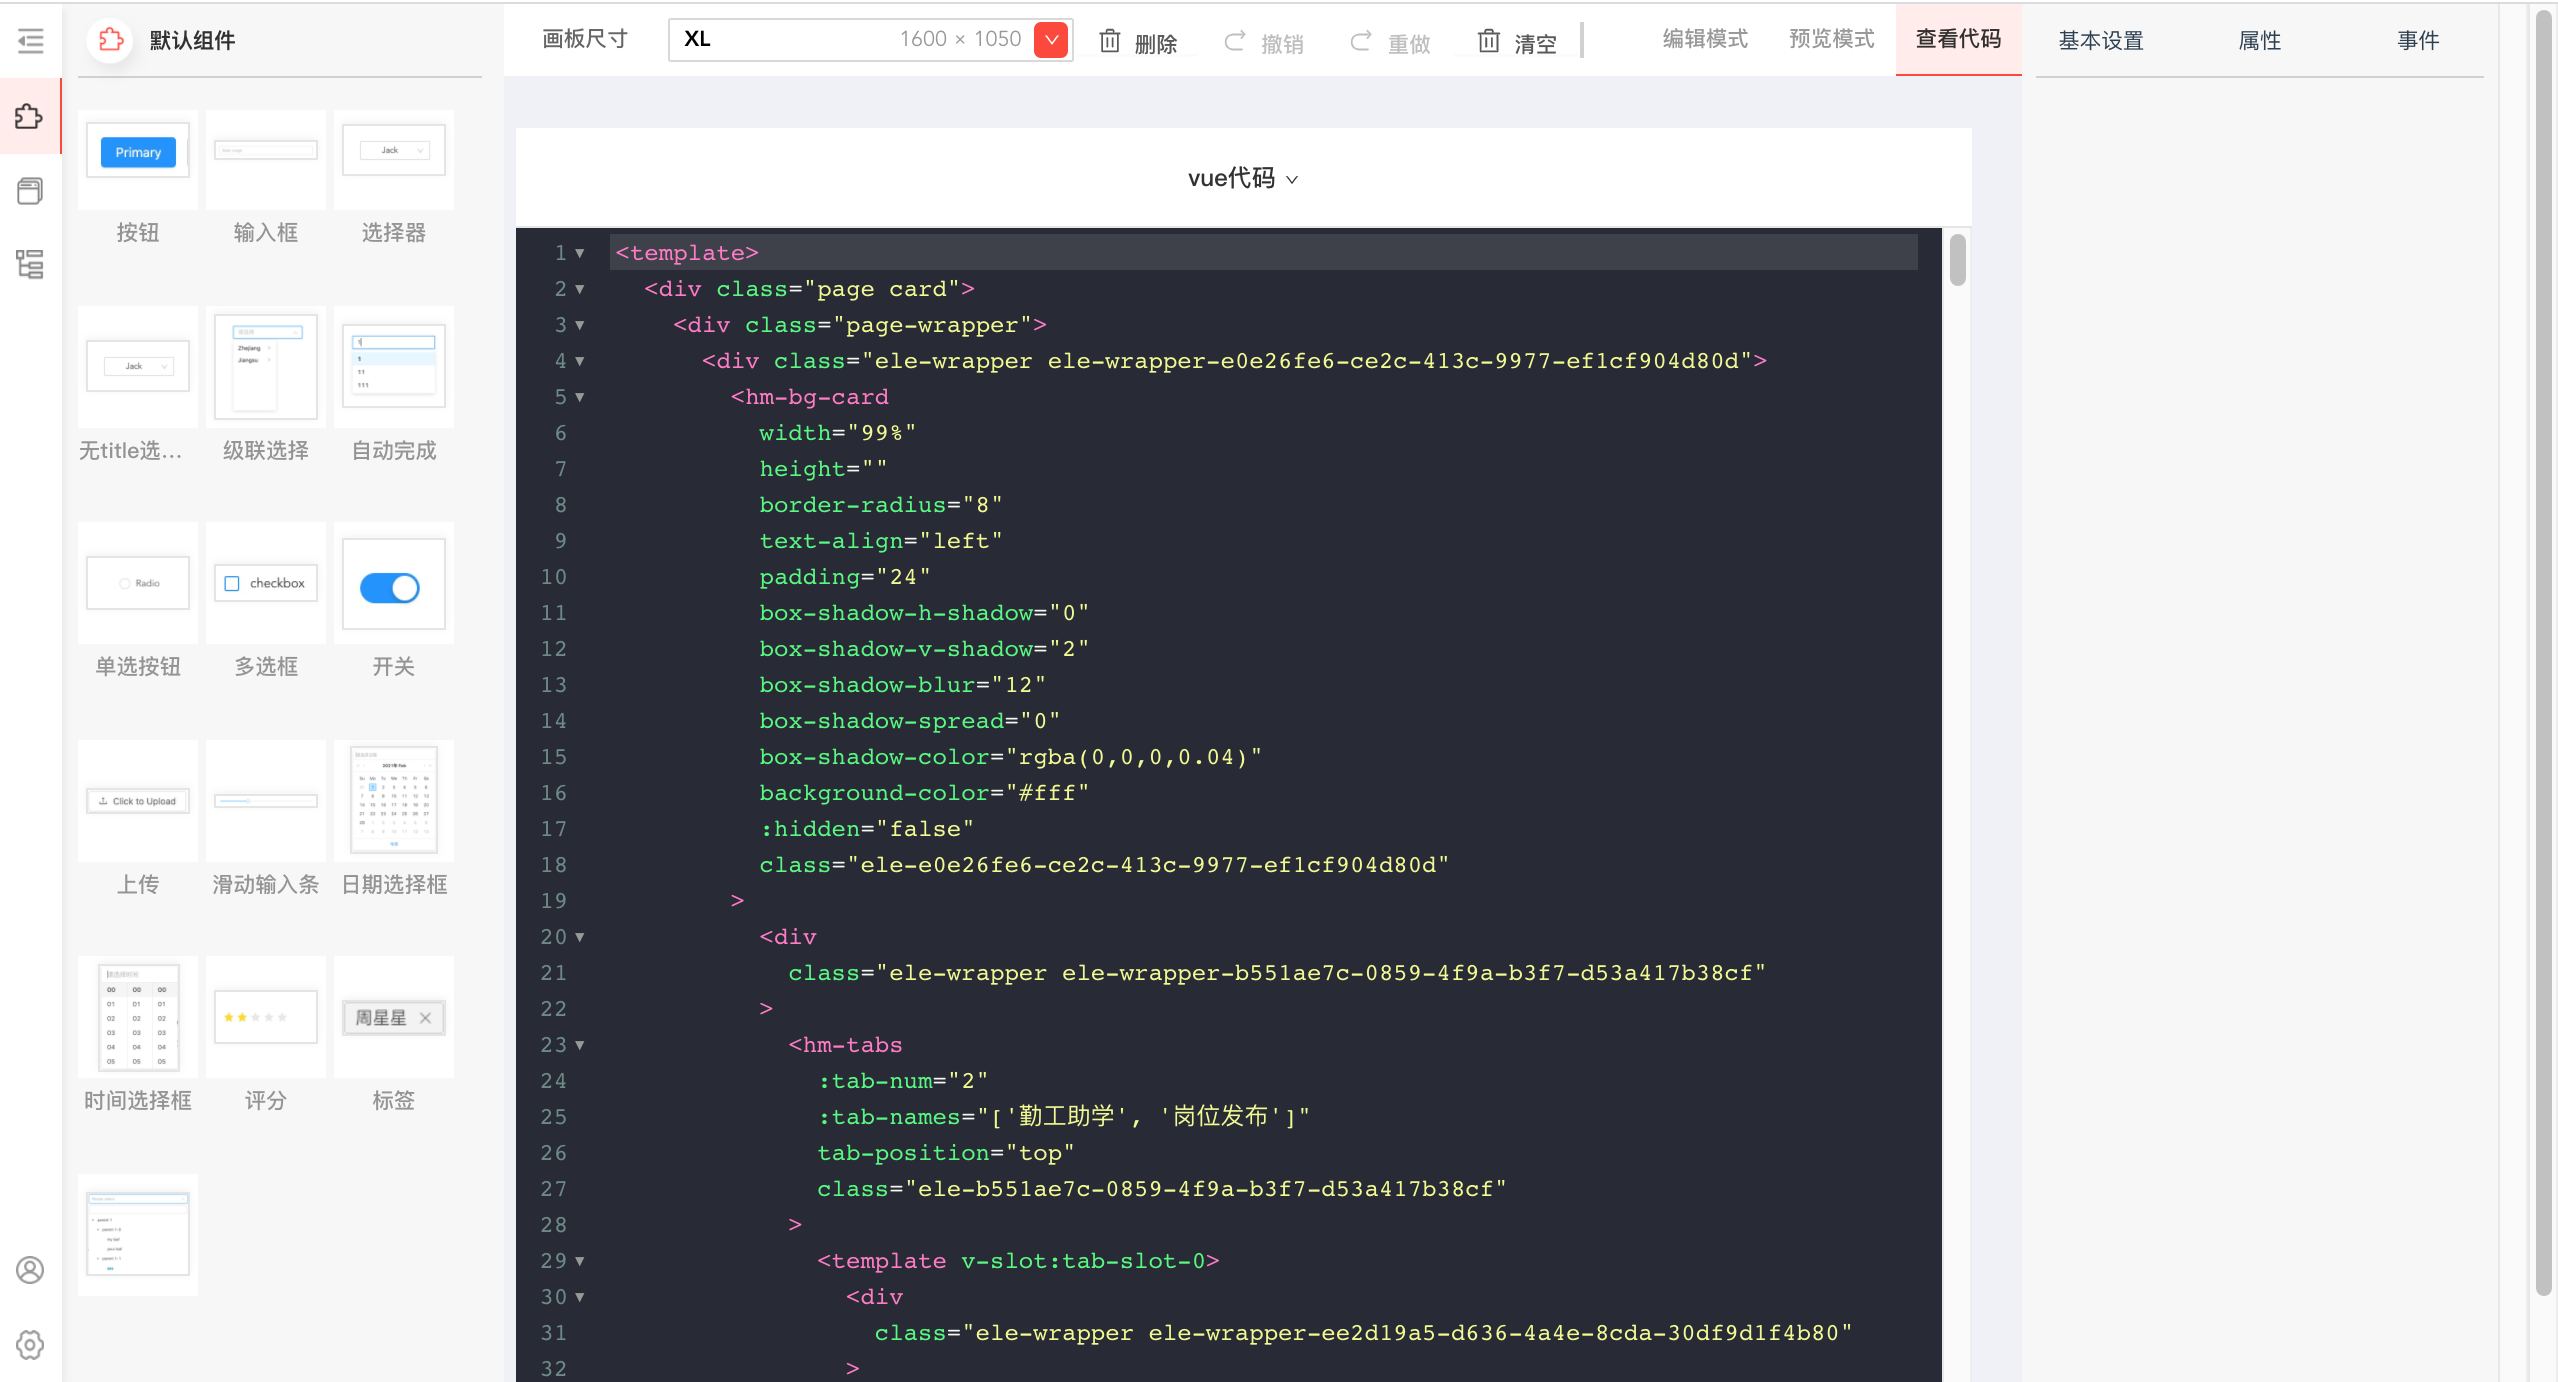Open the tree structure outline icon
Viewport: 2558px width, 1382px height.
(x=30, y=265)
